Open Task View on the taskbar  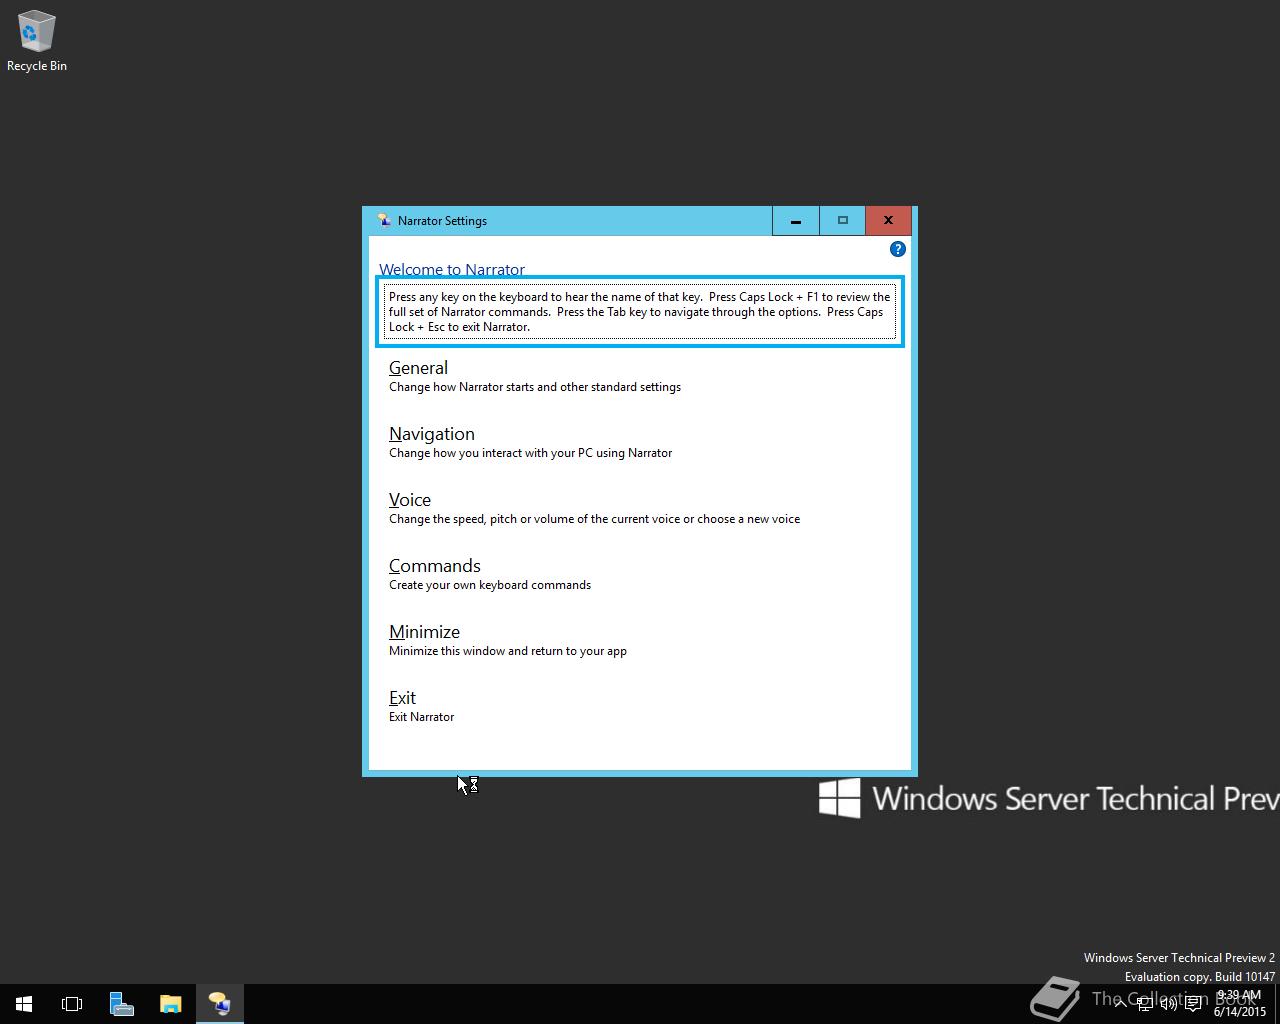pos(72,1004)
